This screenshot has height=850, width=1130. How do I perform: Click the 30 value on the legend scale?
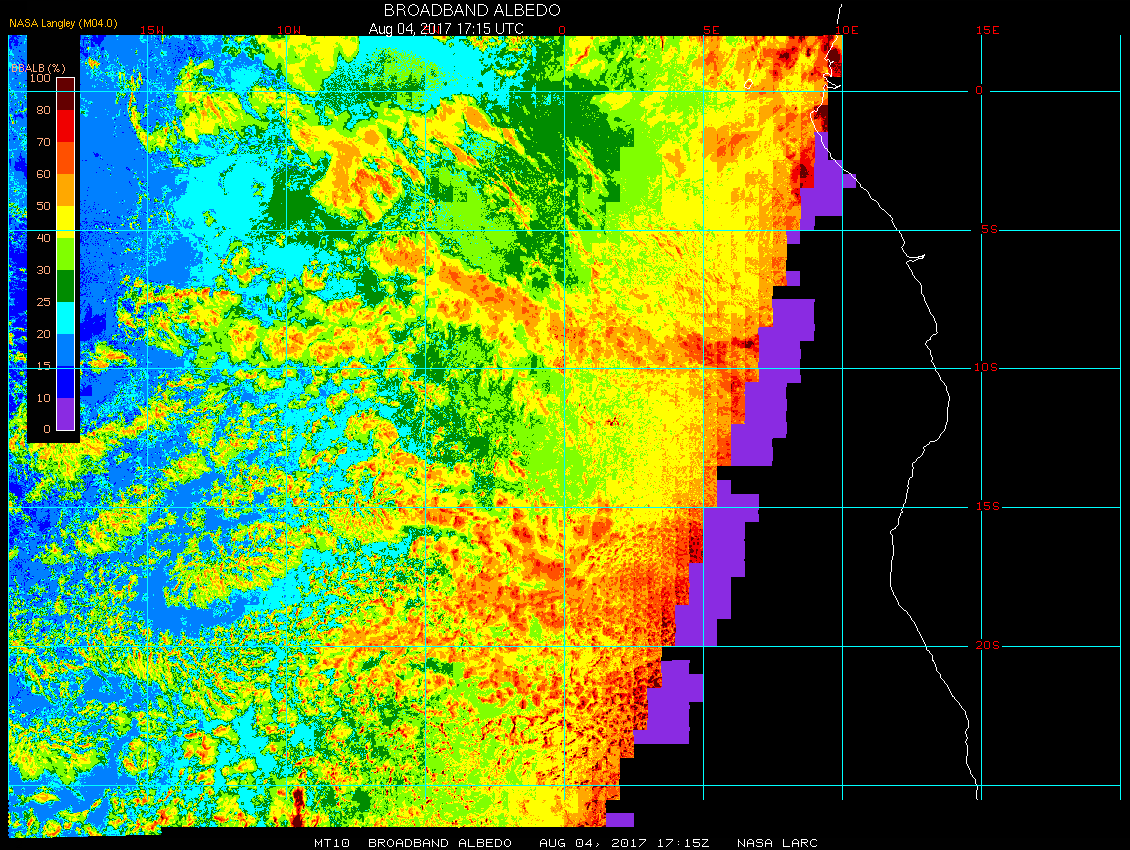pyautogui.click(x=43, y=270)
